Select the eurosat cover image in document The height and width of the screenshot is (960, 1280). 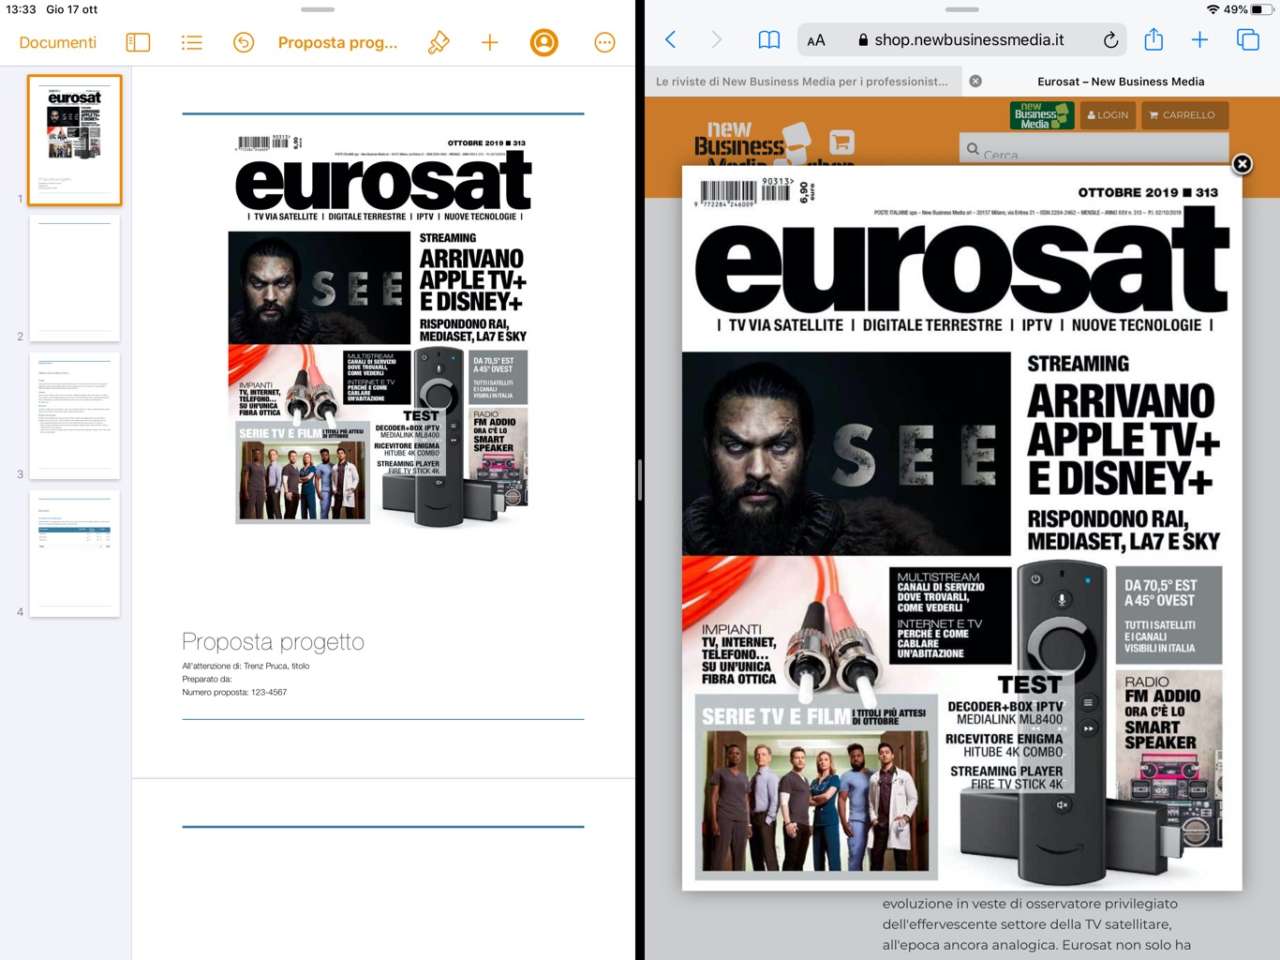(382, 330)
